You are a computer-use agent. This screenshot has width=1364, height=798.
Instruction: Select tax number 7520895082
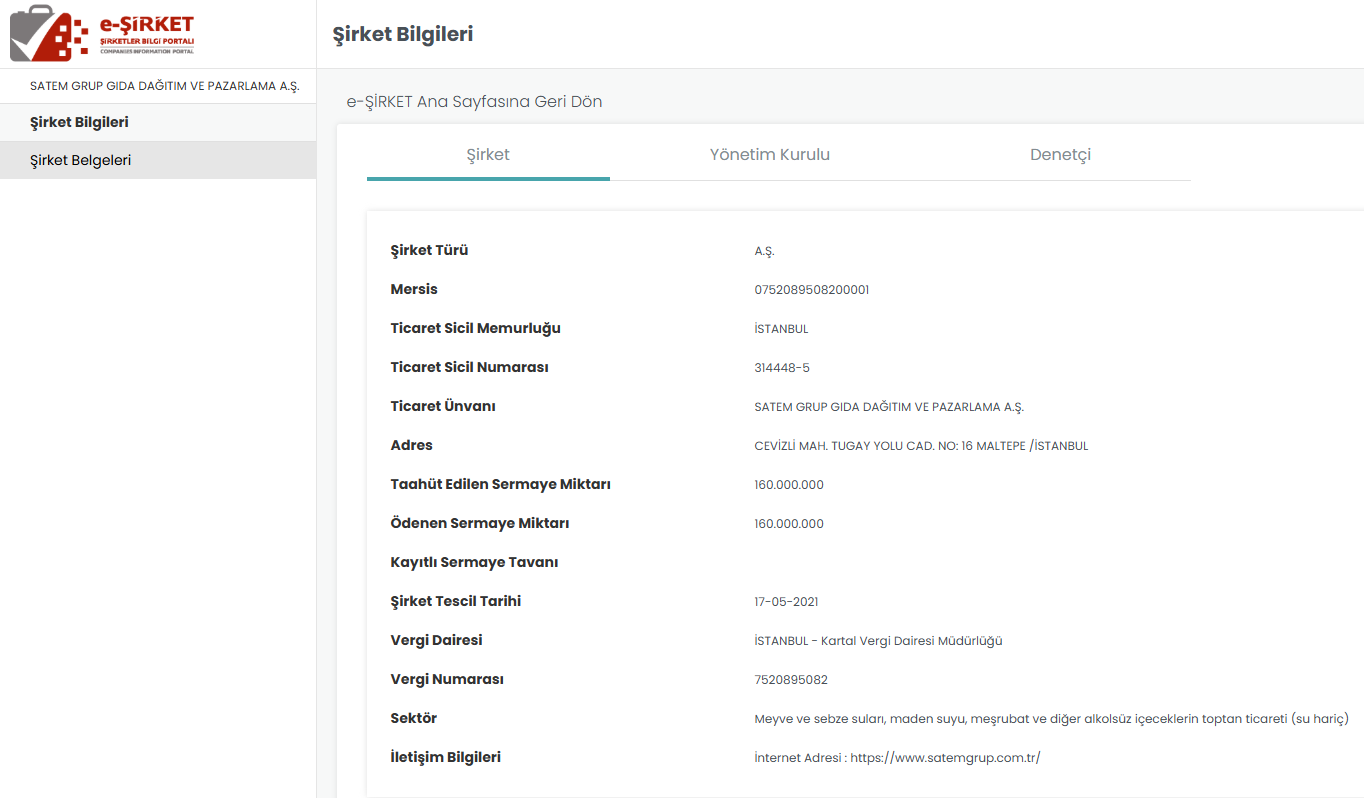[x=791, y=680]
